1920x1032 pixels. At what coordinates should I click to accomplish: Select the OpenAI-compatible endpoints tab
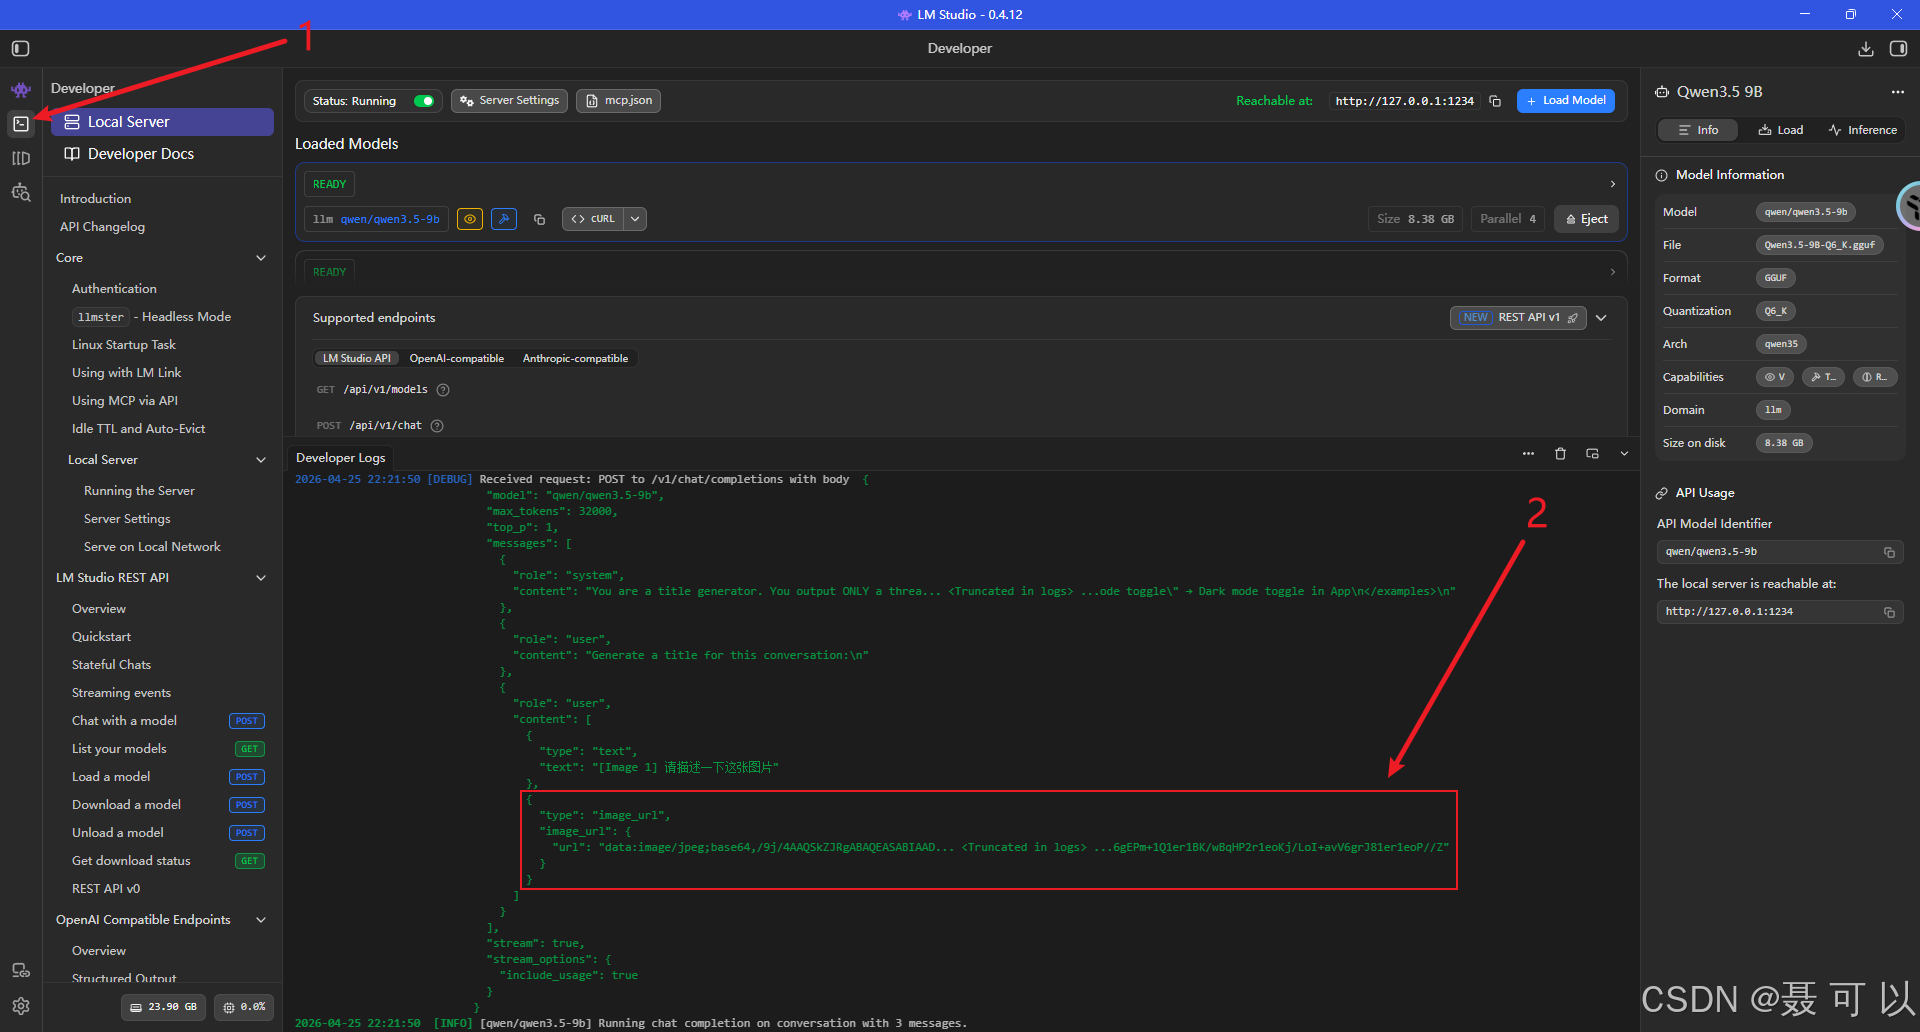pyautogui.click(x=456, y=359)
